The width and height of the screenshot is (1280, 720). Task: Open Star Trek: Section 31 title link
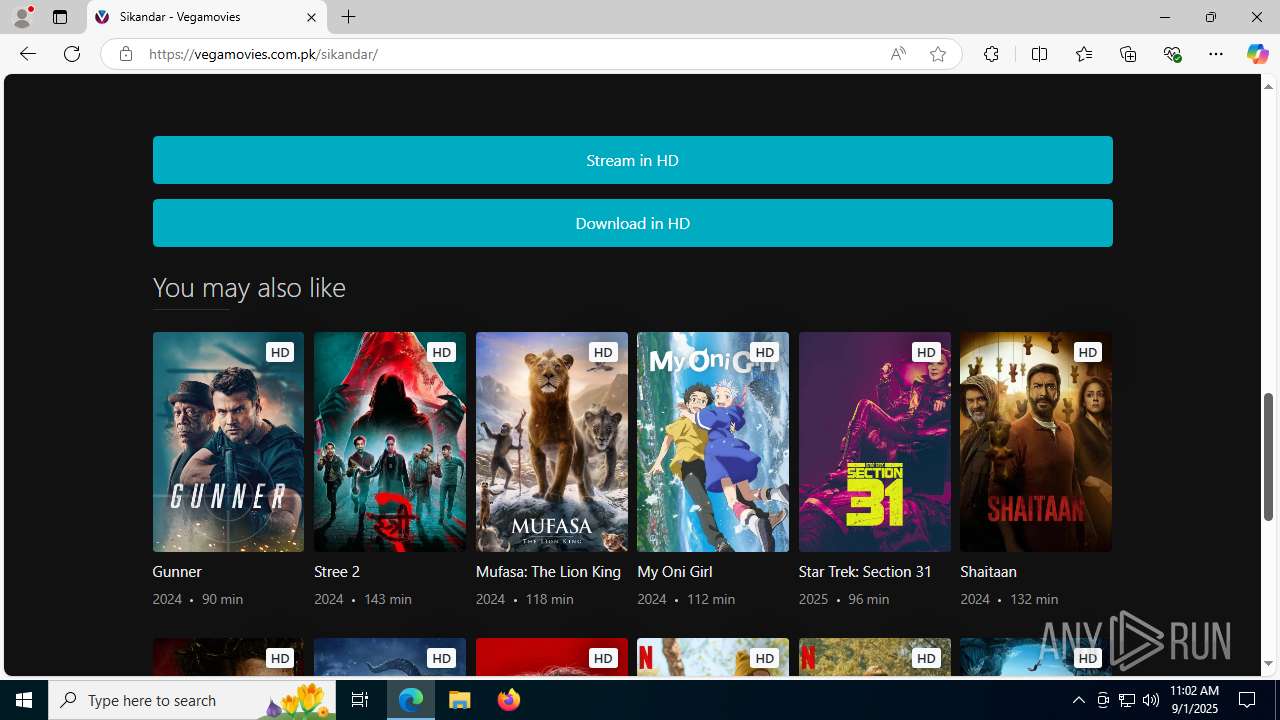tap(865, 572)
